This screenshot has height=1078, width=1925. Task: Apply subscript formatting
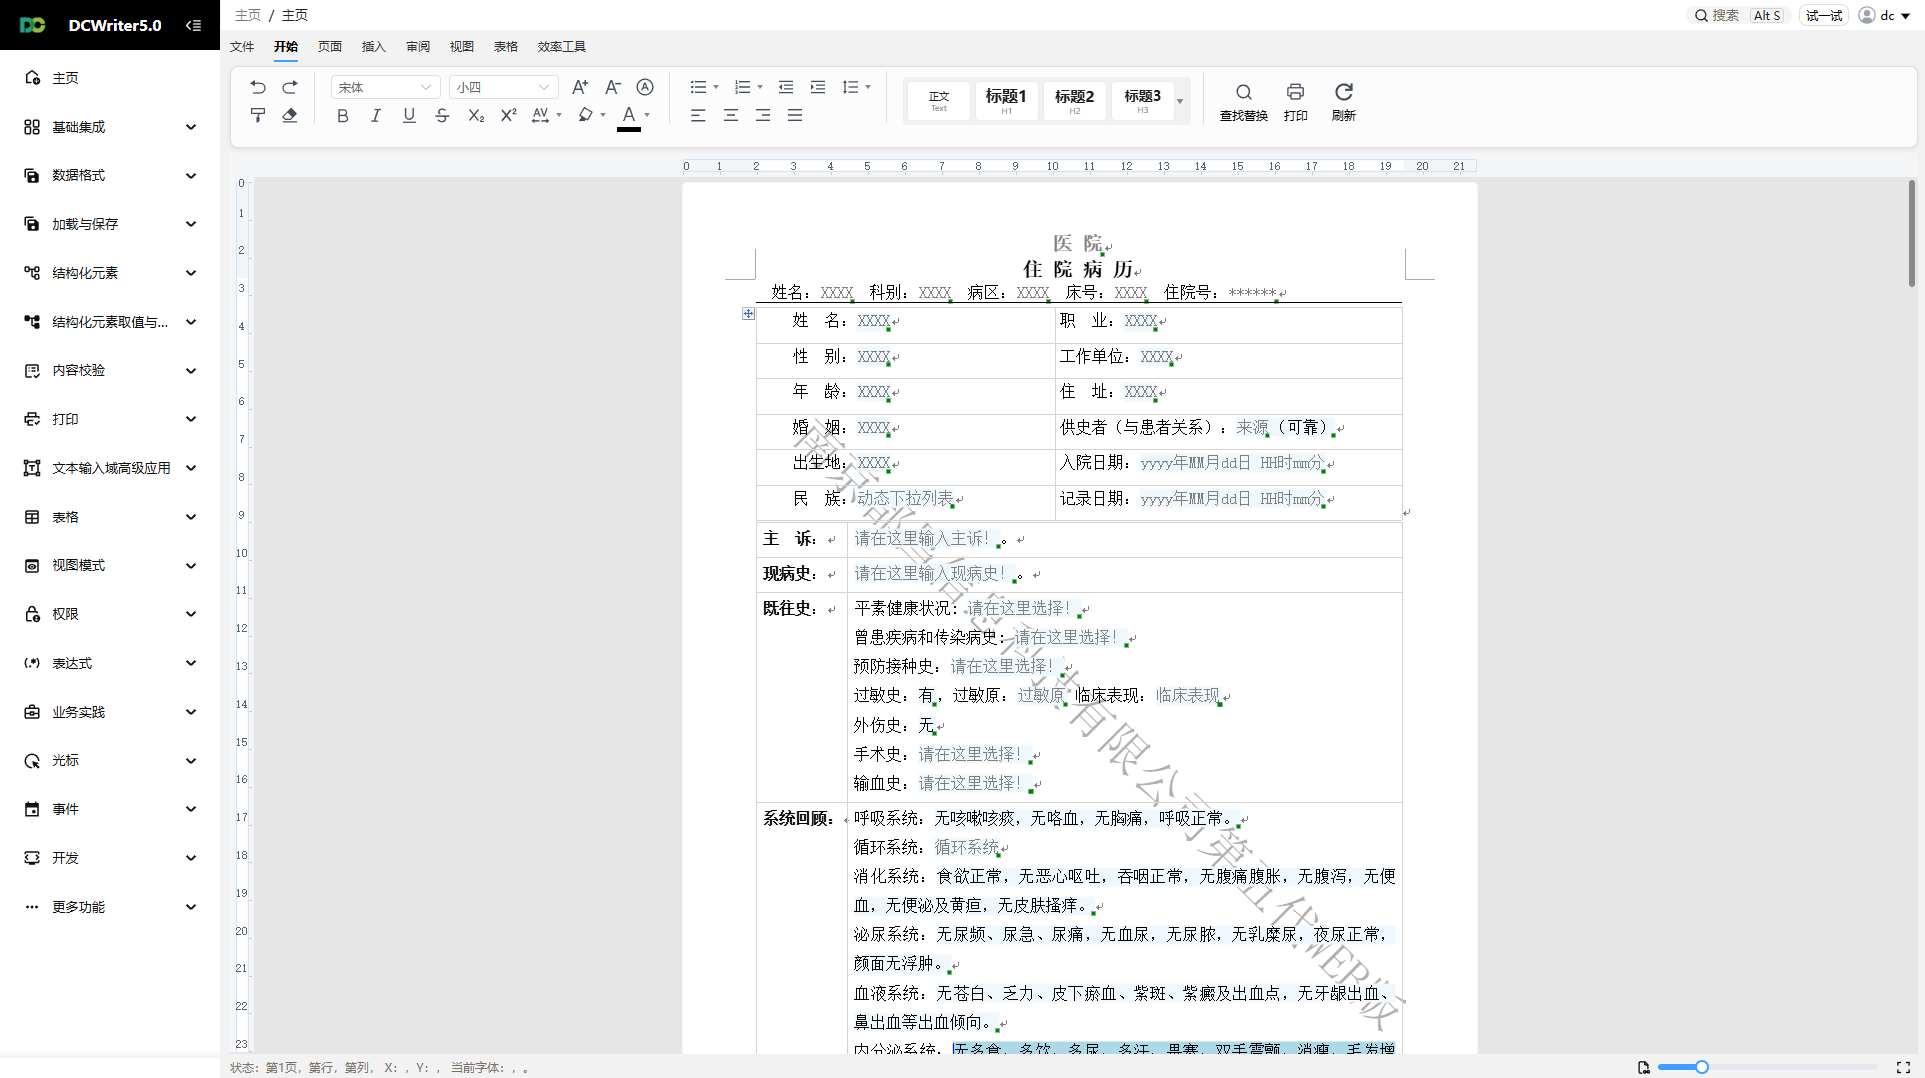pos(476,115)
